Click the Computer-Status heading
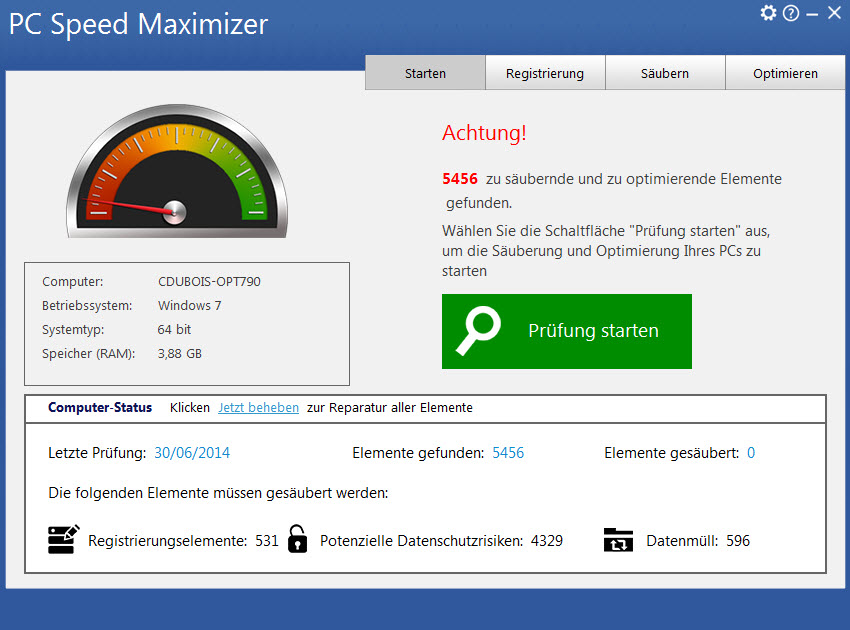Image resolution: width=850 pixels, height=630 pixels. (x=100, y=407)
